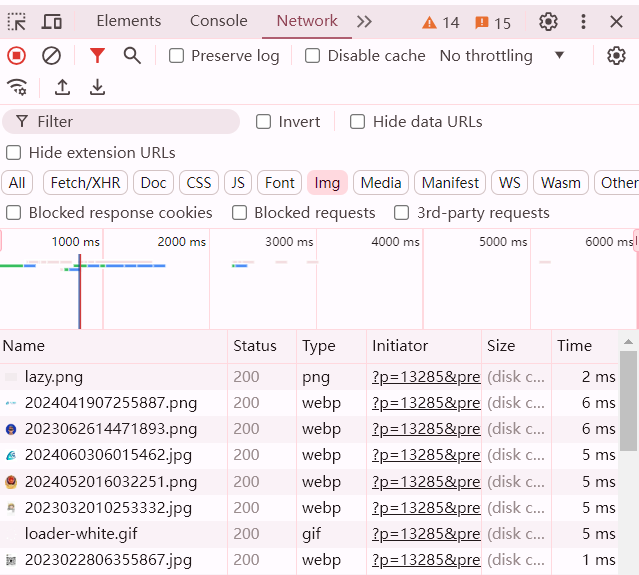Check the Disable cache option
639x575 pixels.
[313, 56]
